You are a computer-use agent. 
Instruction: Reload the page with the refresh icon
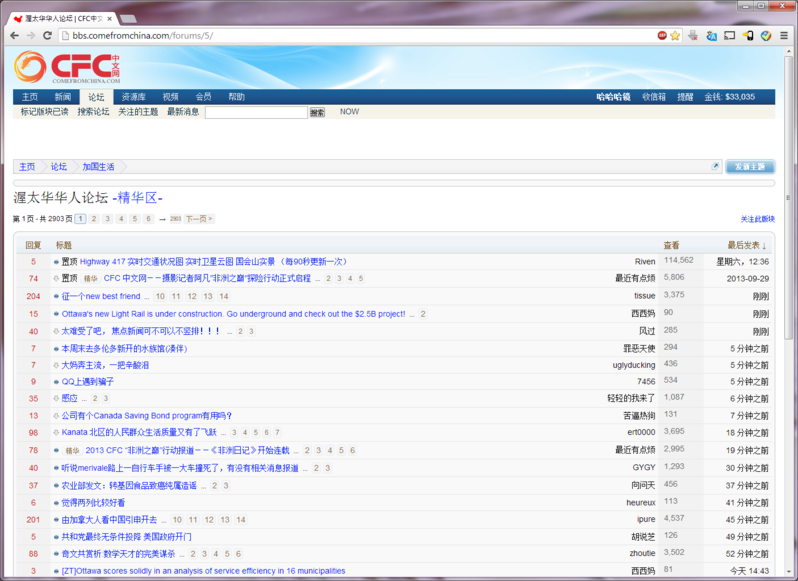[x=47, y=35]
